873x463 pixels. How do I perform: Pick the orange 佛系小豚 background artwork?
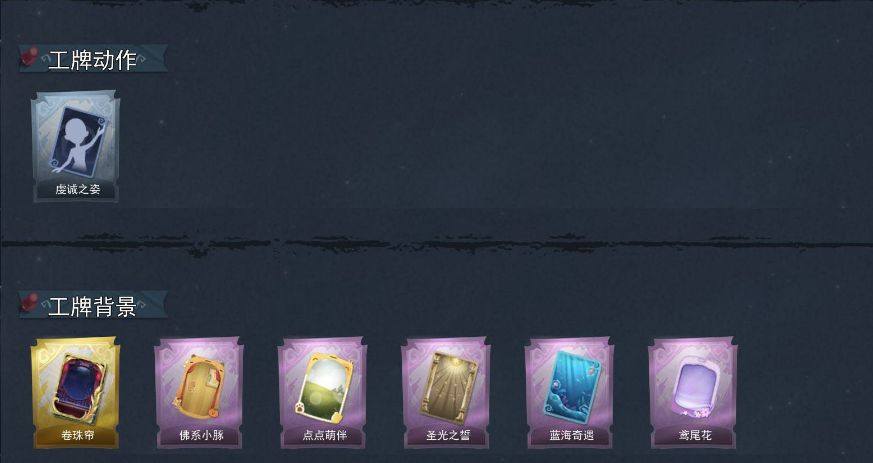coord(199,387)
